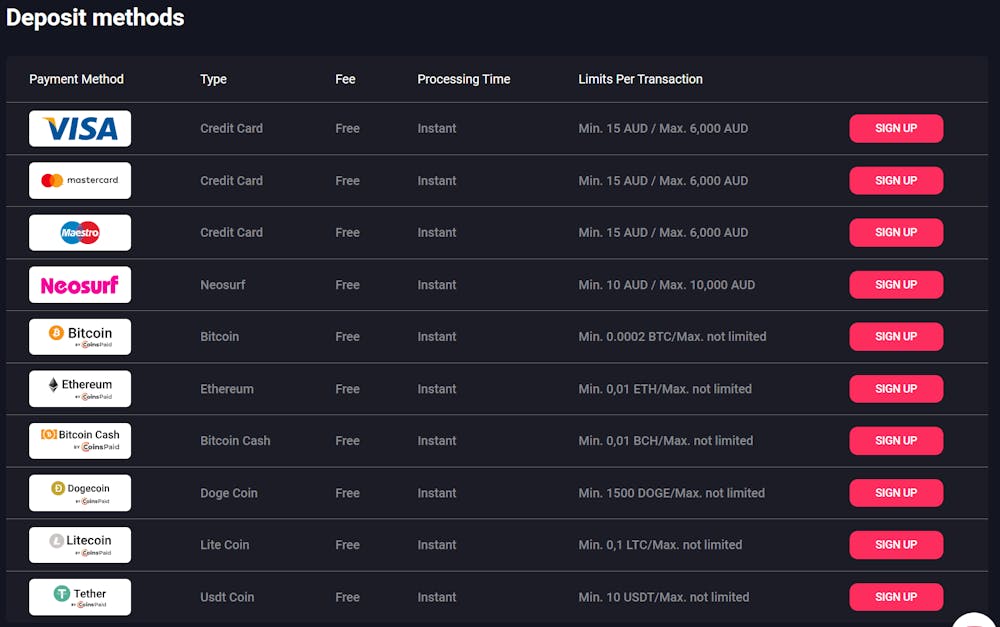Click 'Min. 0,01 ETH/Max. not limited'
The image size is (1000, 627).
665,388
